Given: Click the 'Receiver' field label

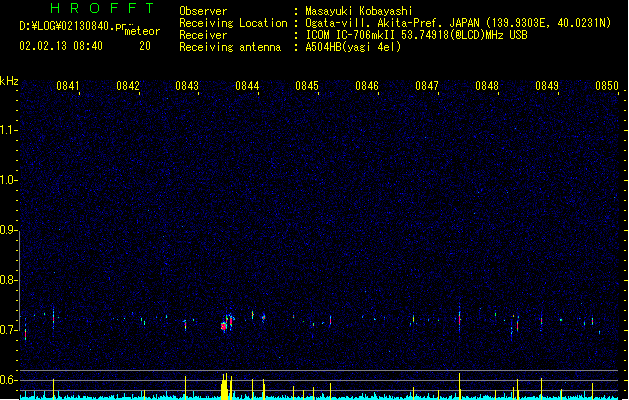Looking at the screenshot, I should [203, 35].
